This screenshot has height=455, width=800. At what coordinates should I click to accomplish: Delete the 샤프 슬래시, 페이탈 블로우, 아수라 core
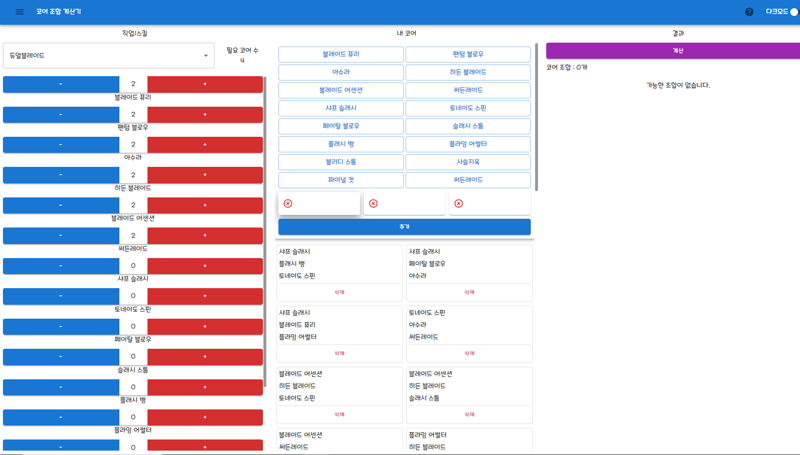(469, 292)
